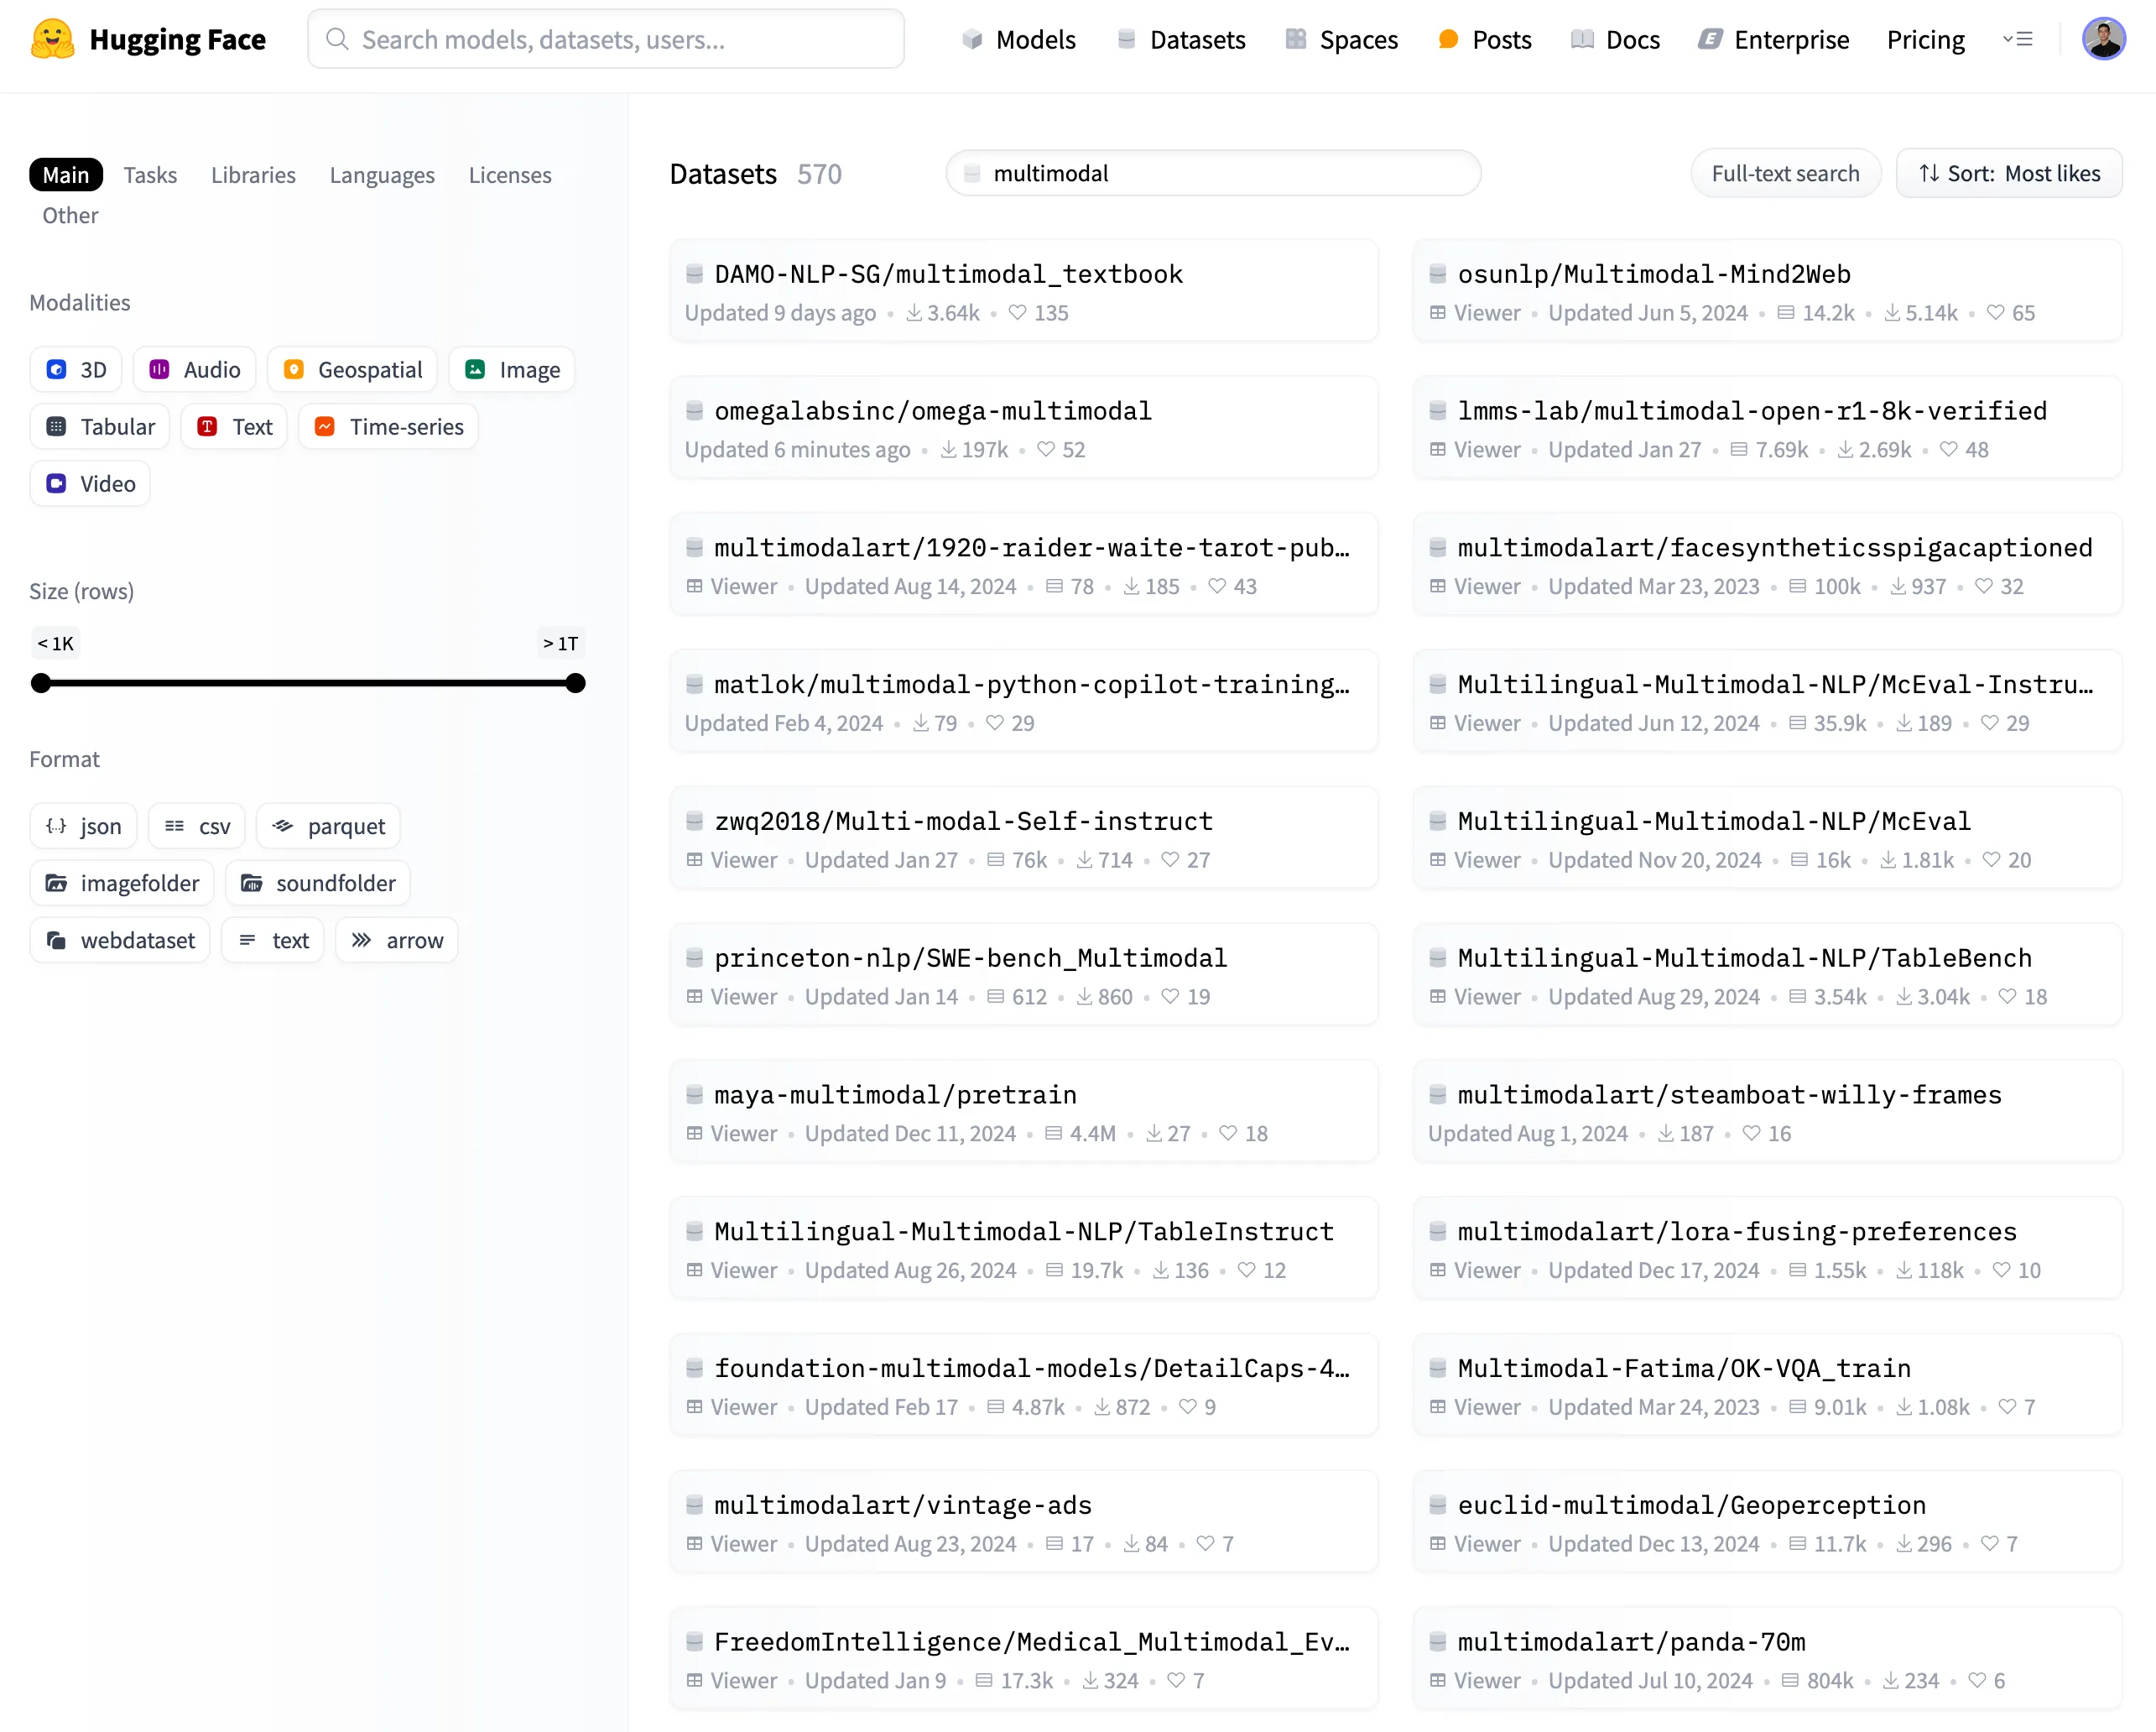Open the DAMO-NLP-SG/multimodal_textbook dataset

coord(947,273)
